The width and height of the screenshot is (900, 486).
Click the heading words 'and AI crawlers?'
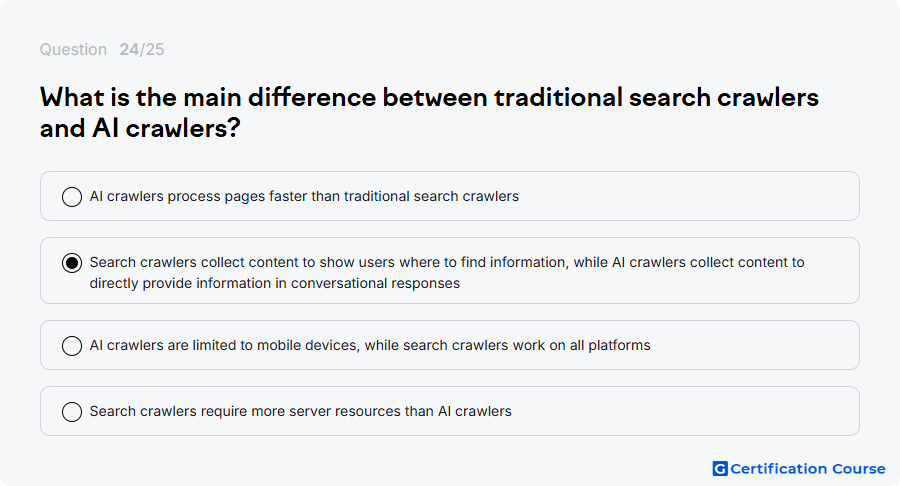pos(140,128)
